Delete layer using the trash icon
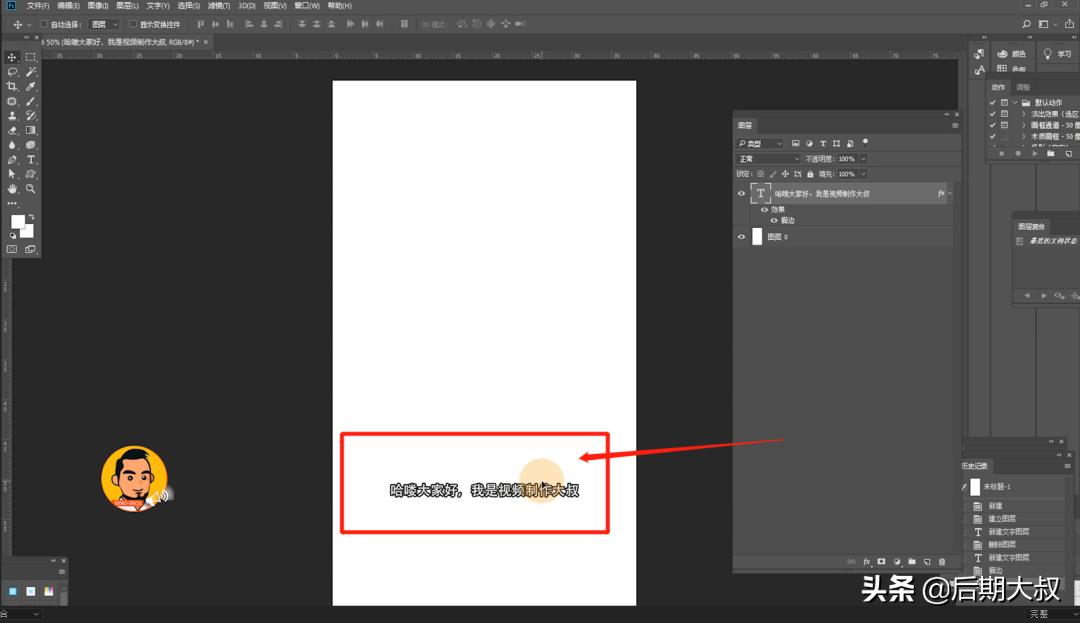The height and width of the screenshot is (623, 1080). [942, 562]
